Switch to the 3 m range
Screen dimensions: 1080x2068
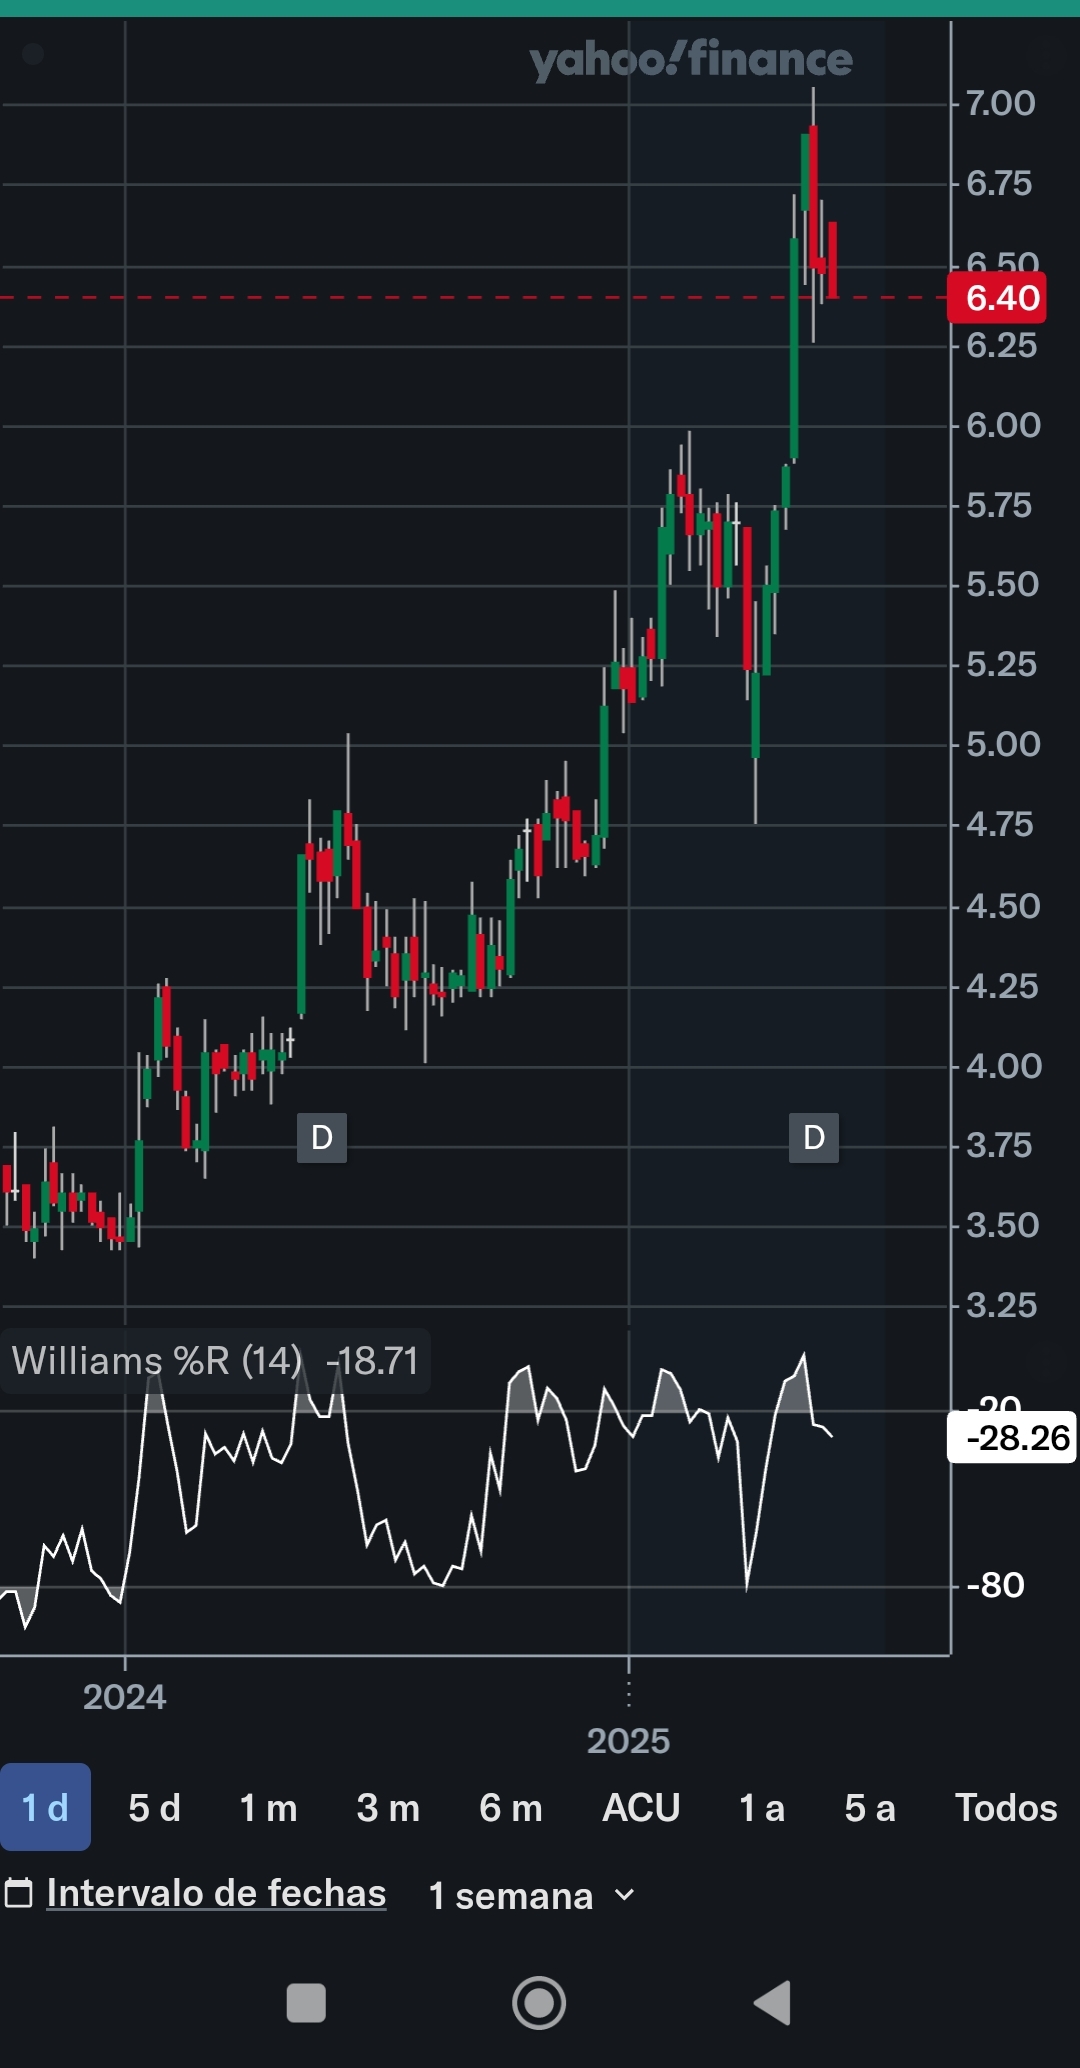(388, 1808)
